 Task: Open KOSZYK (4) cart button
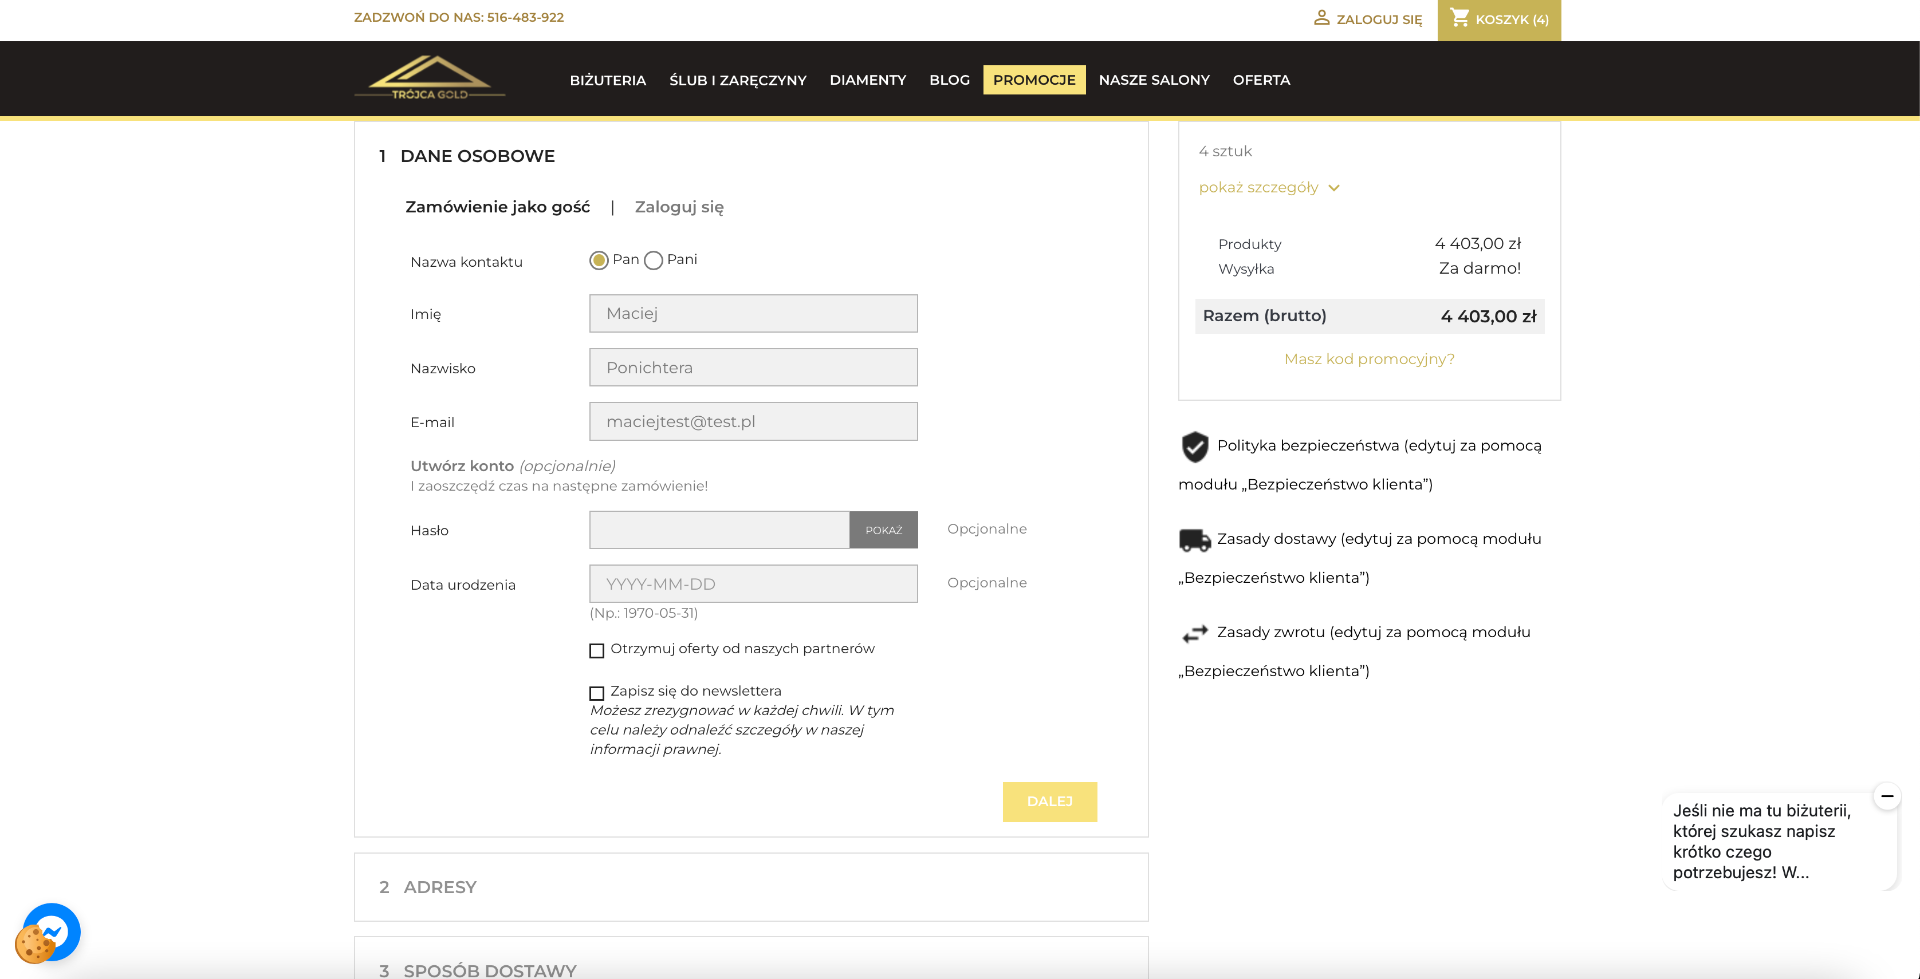[x=1499, y=20]
